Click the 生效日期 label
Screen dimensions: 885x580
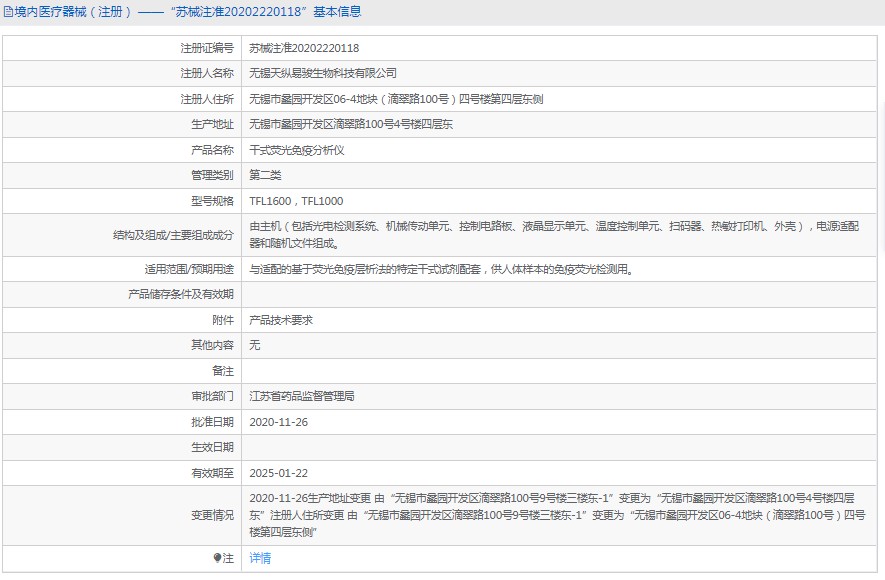click(x=212, y=447)
